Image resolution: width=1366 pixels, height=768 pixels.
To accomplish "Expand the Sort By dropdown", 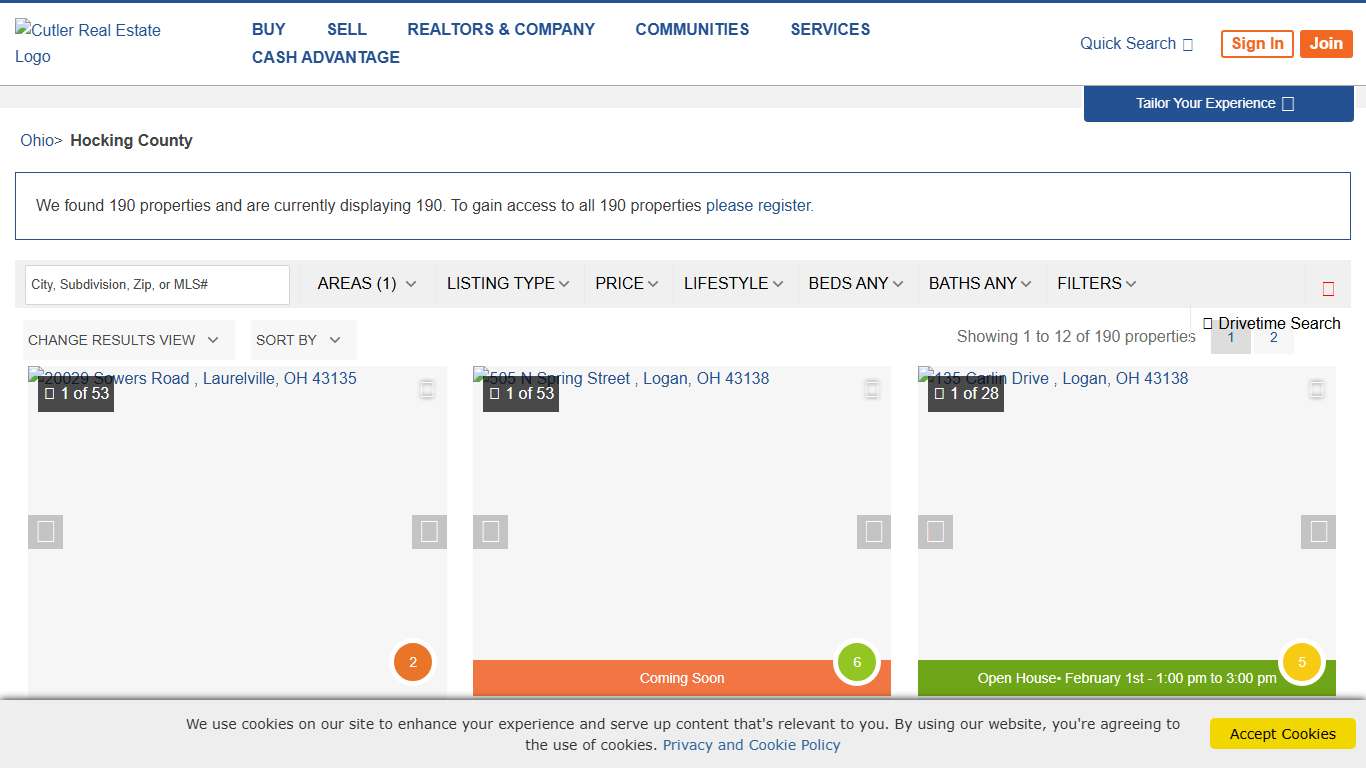I will coord(298,340).
